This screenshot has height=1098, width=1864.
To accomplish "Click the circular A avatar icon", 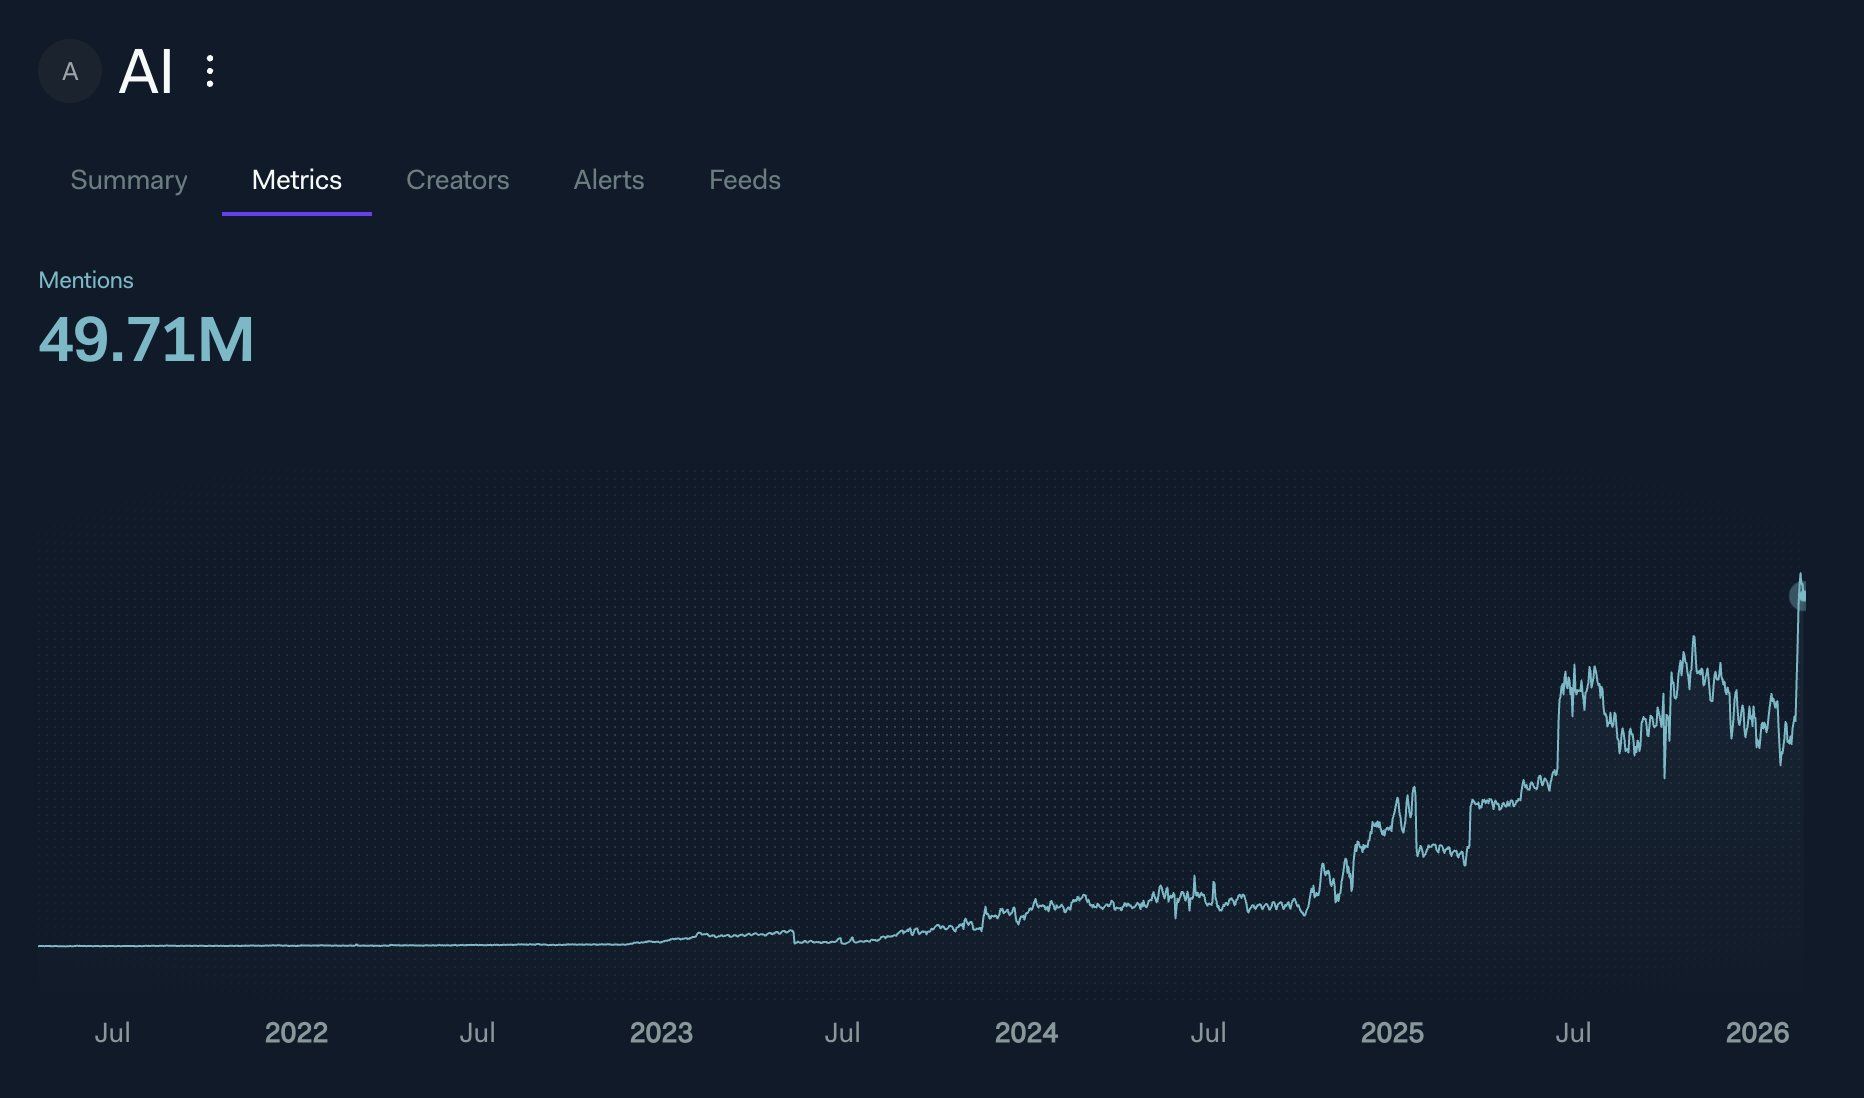I will coord(69,72).
